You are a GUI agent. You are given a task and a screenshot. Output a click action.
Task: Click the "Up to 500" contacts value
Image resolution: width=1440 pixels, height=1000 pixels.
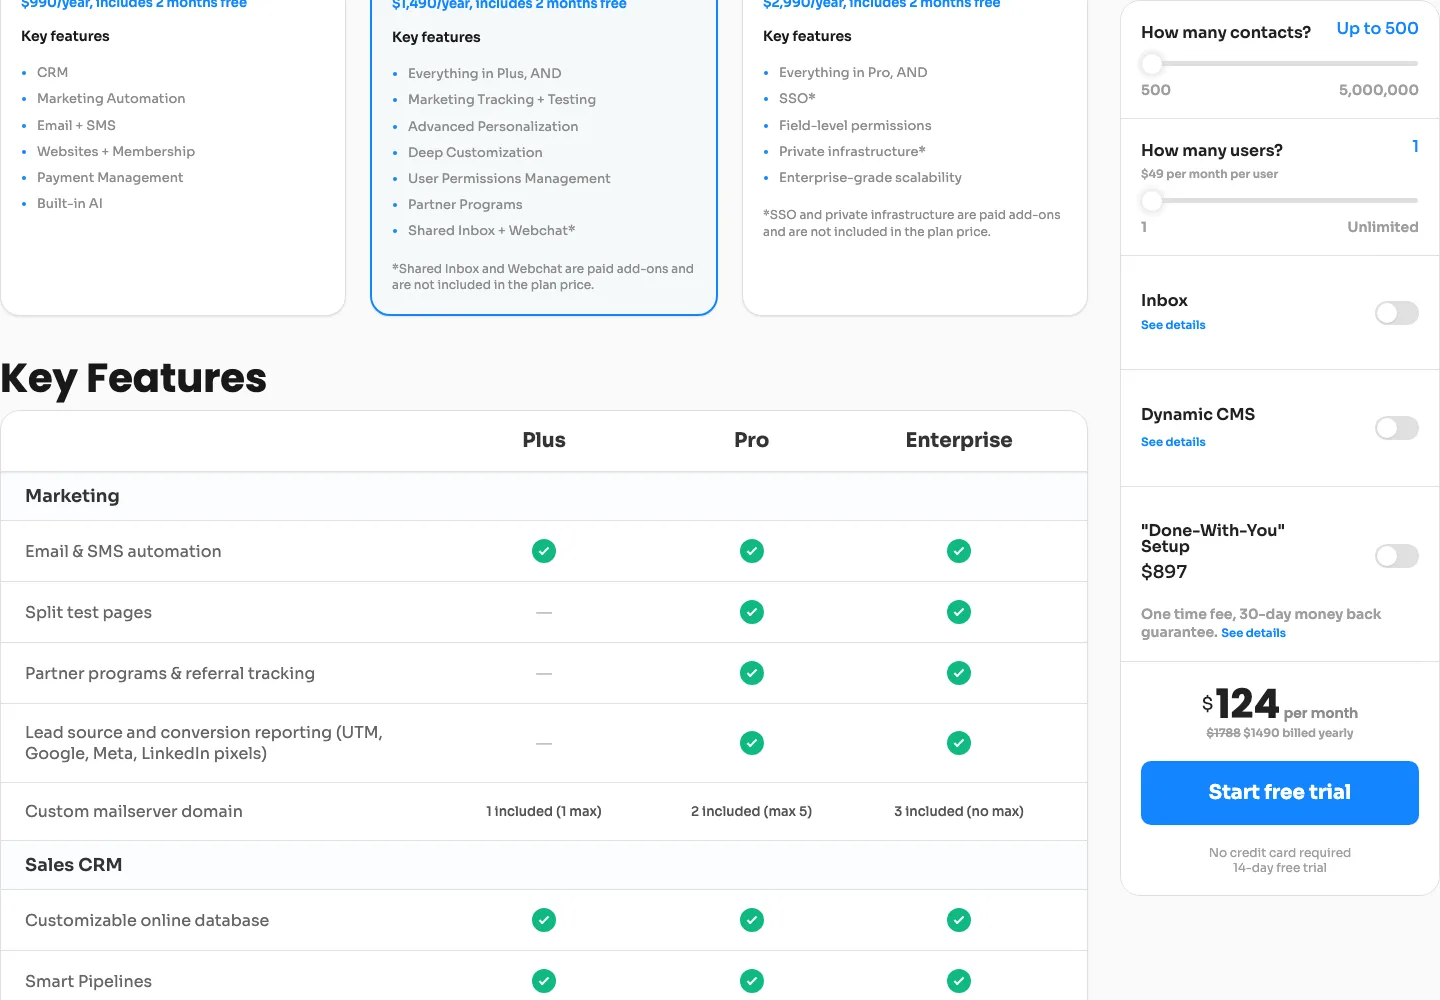coord(1378,28)
